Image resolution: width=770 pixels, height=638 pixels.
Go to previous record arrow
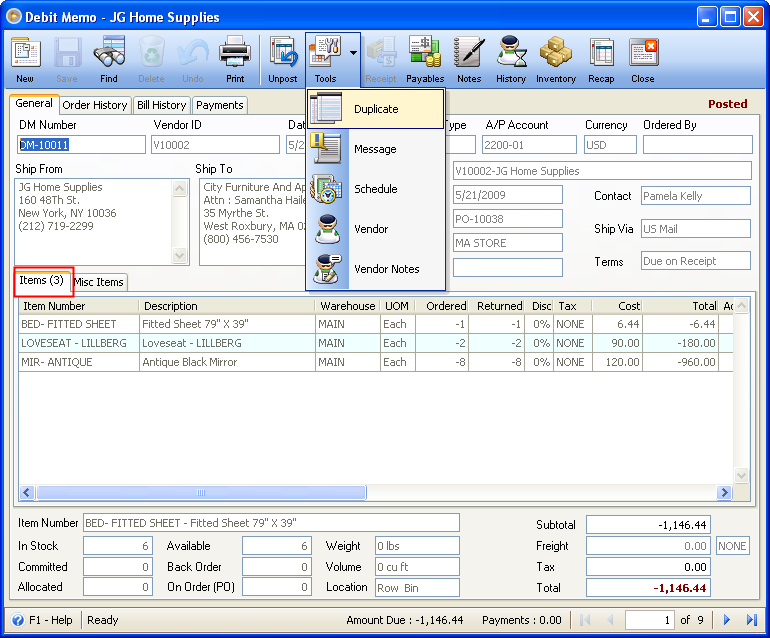(610, 620)
